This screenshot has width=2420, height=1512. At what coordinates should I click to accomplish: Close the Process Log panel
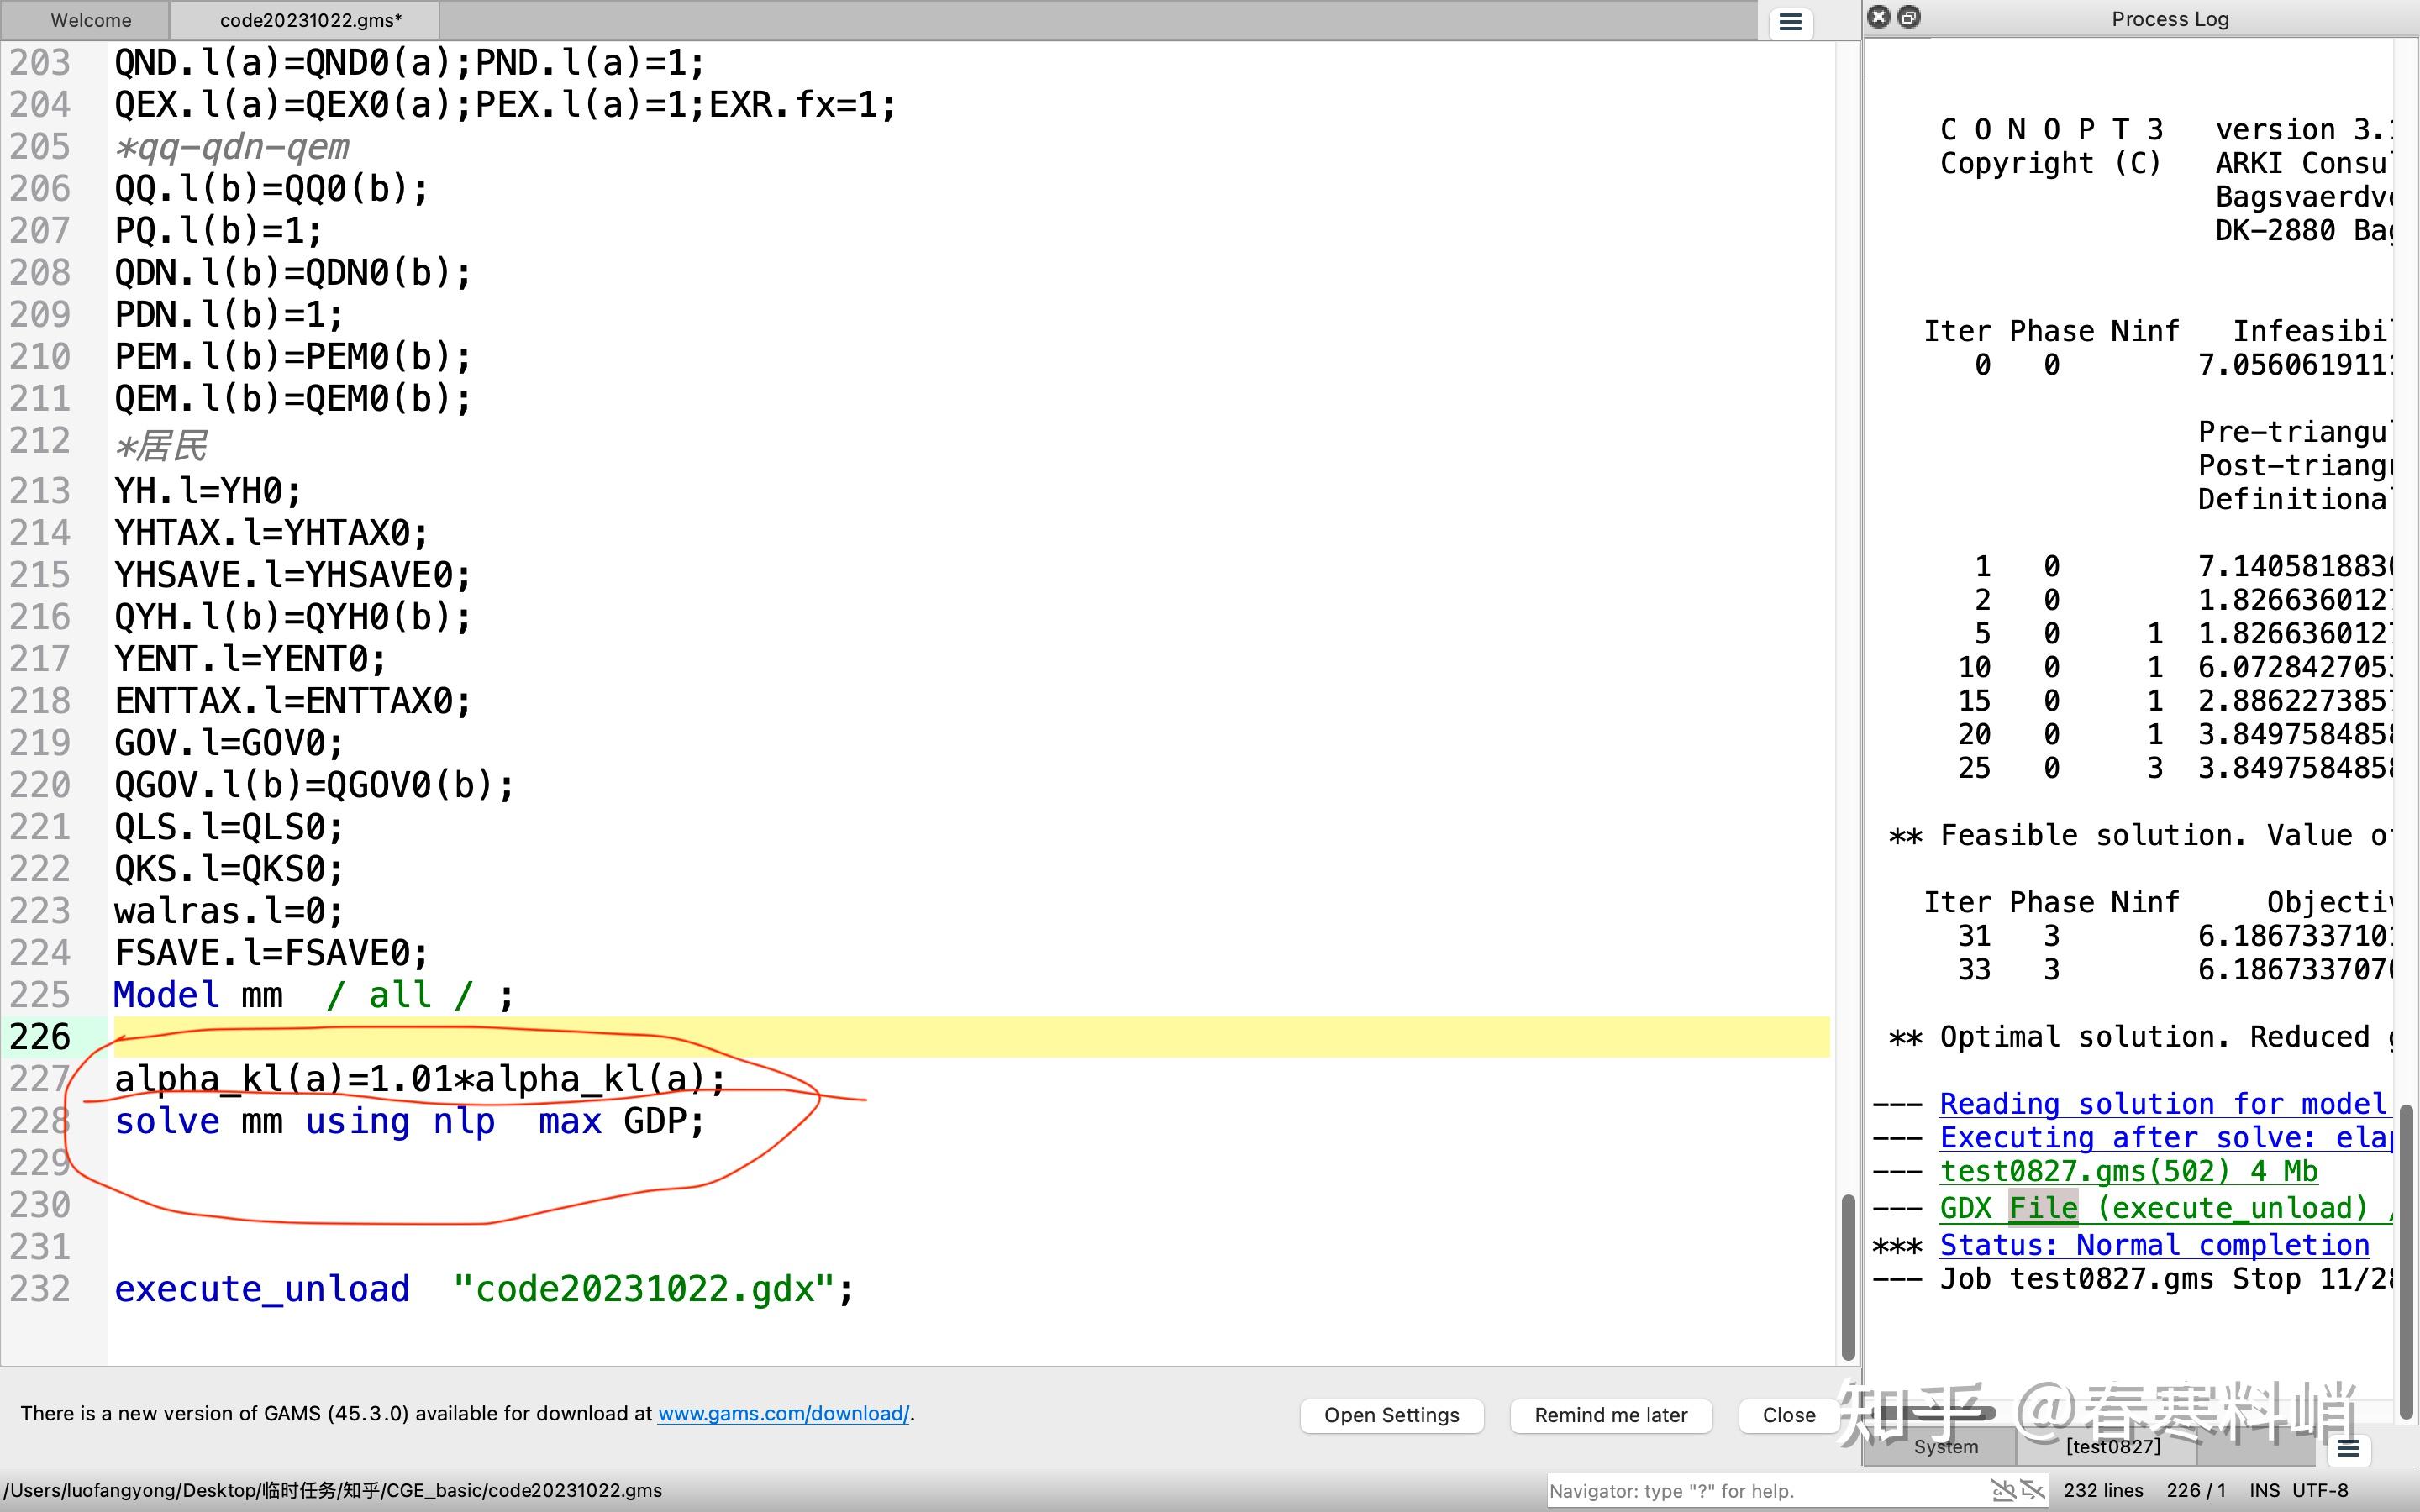click(x=1879, y=17)
